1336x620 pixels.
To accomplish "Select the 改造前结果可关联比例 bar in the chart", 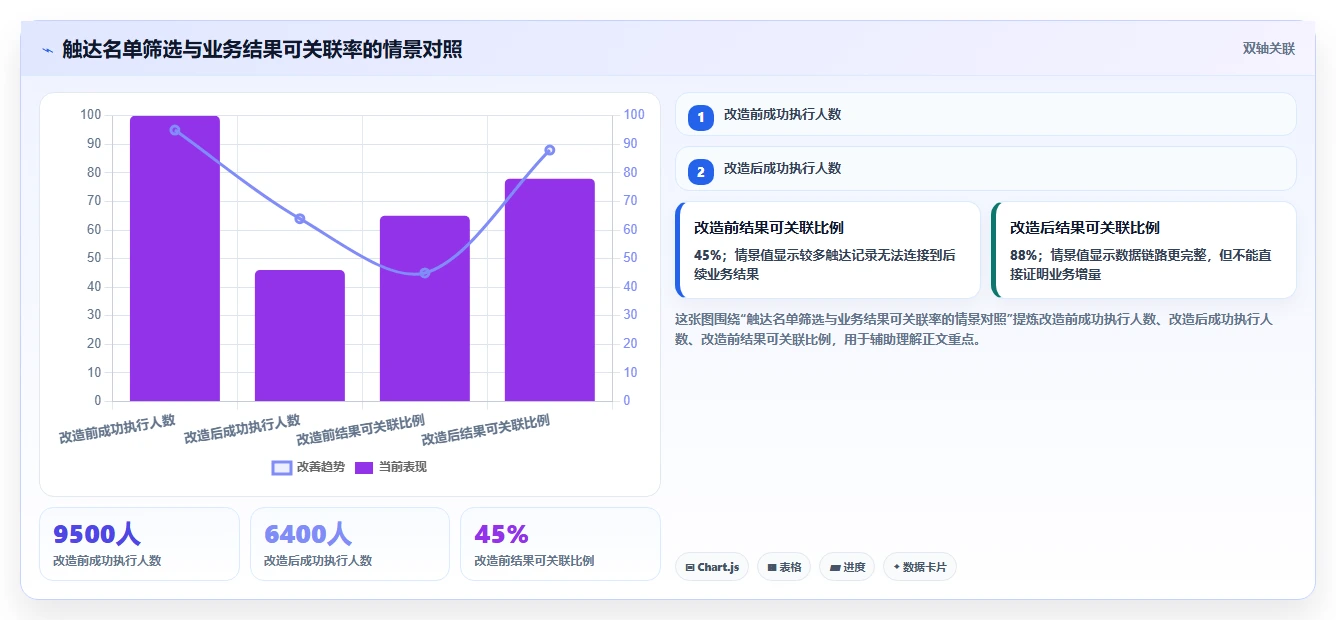I will [x=425, y=308].
